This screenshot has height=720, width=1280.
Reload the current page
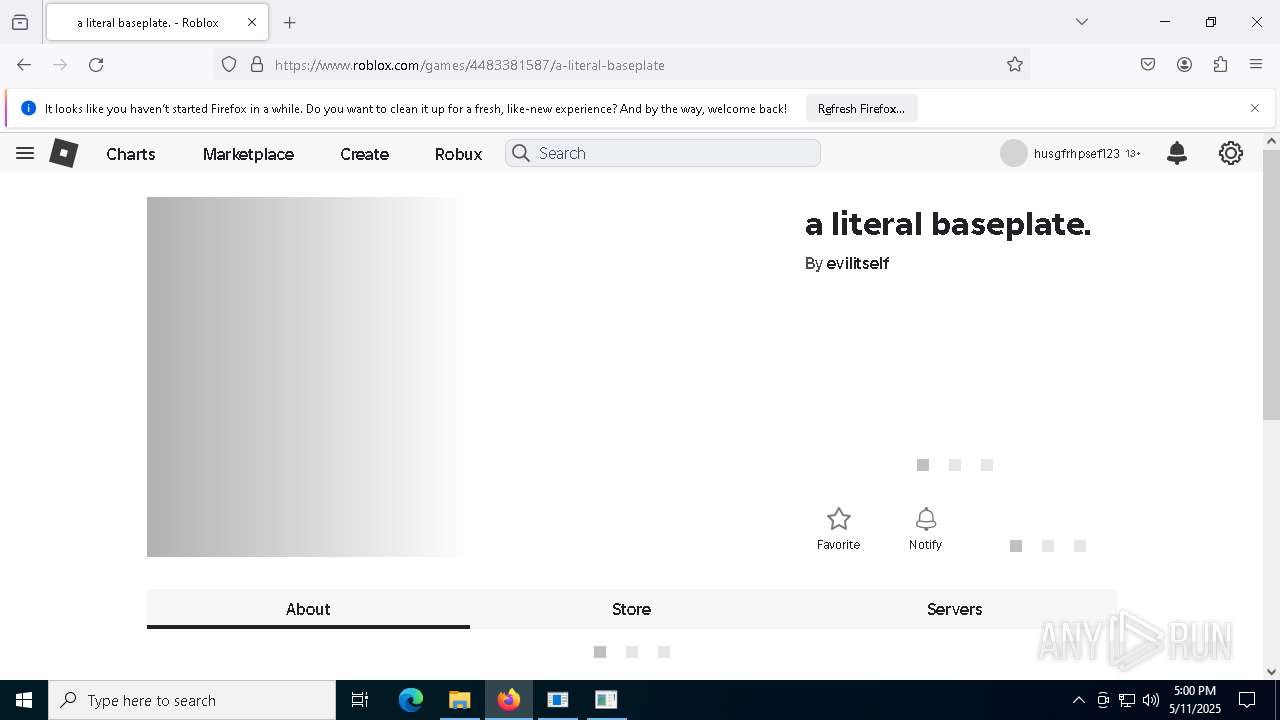pos(96,65)
